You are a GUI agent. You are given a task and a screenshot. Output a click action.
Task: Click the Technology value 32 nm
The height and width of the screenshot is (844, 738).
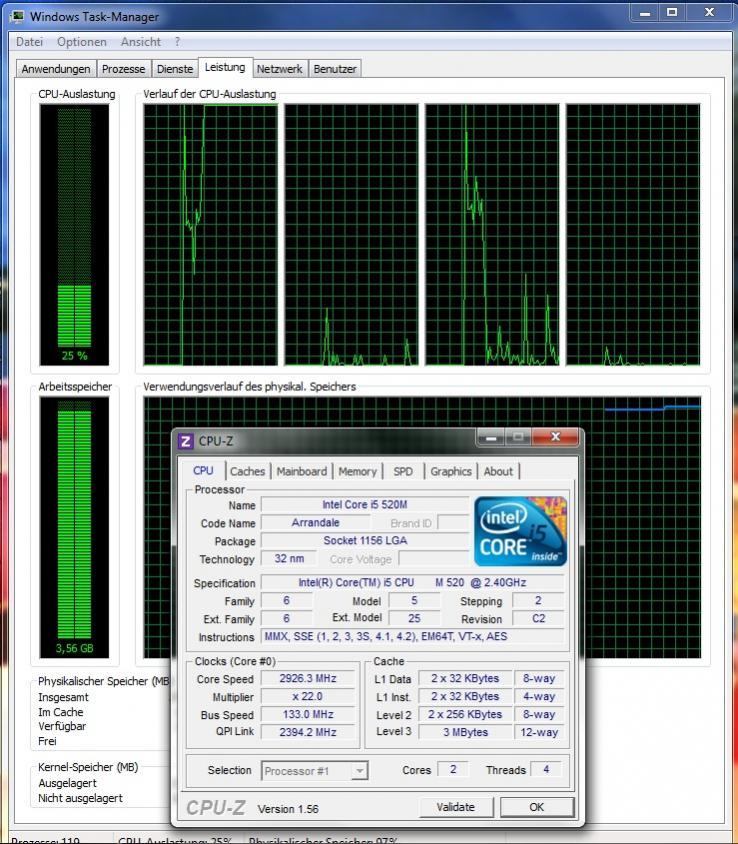click(x=289, y=559)
